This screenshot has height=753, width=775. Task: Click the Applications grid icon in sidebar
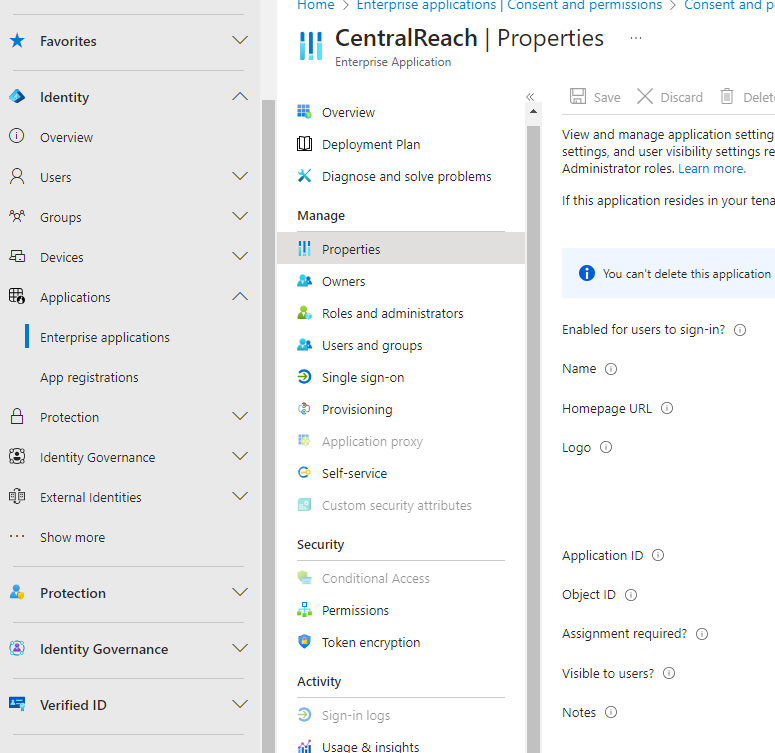coord(17,297)
